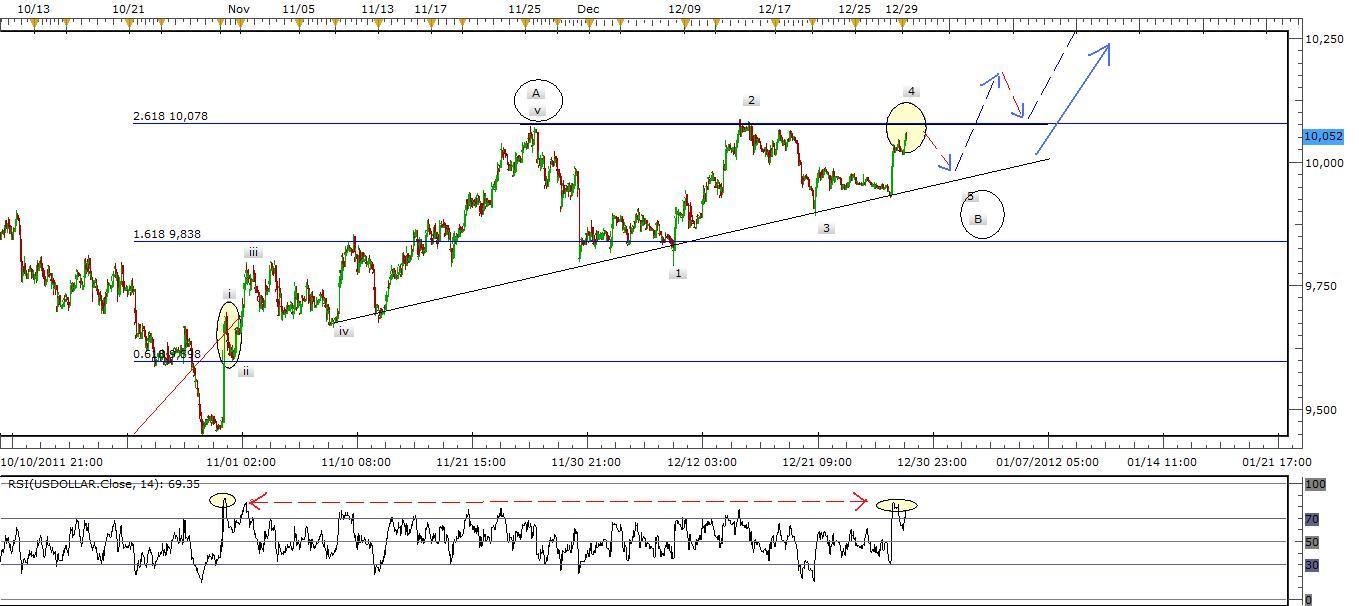
Task: Select the wave 2 label tag
Action: tap(751, 100)
